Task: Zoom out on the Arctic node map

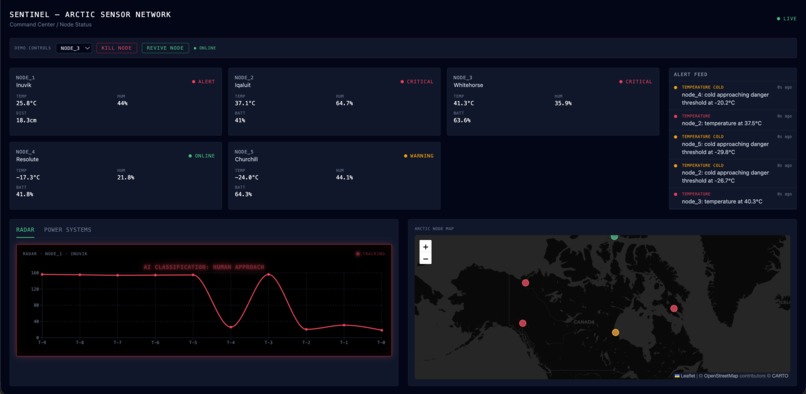Action: click(426, 258)
